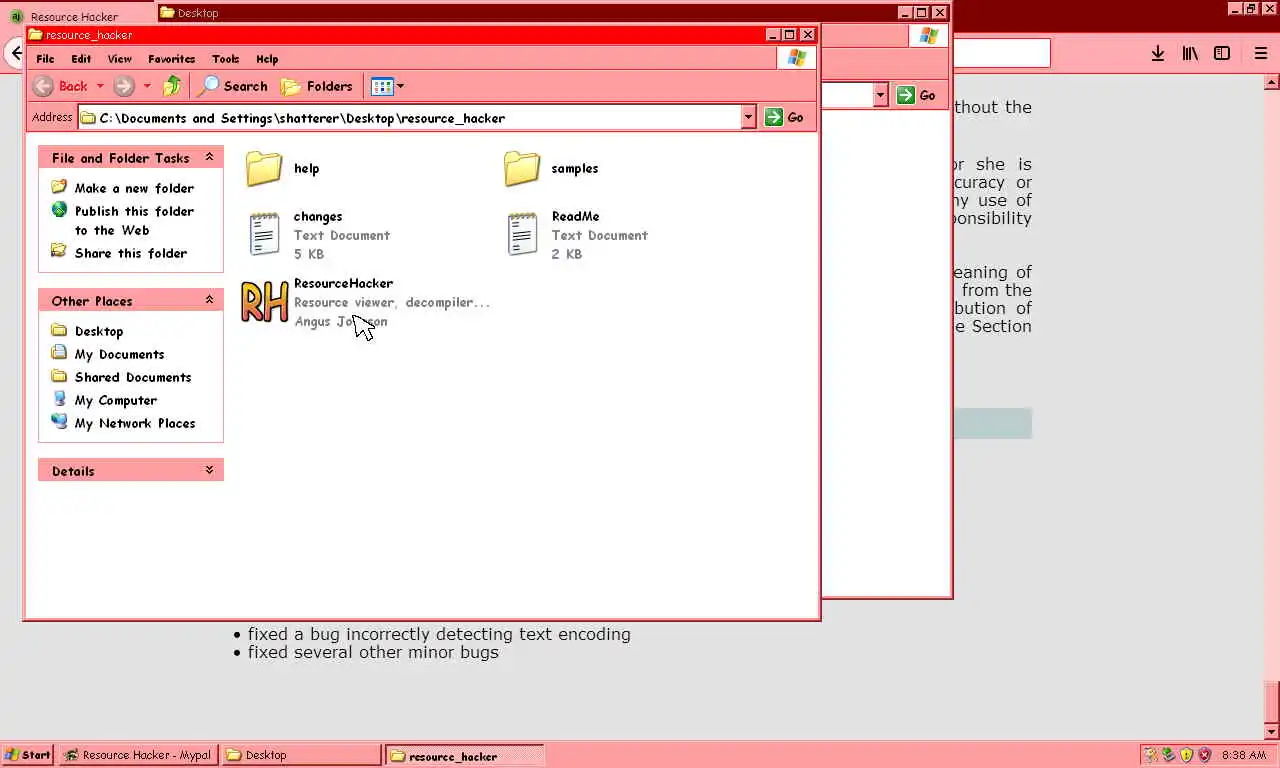Viewport: 1280px width, 768px height.
Task: Open the Help menu
Action: point(267,59)
